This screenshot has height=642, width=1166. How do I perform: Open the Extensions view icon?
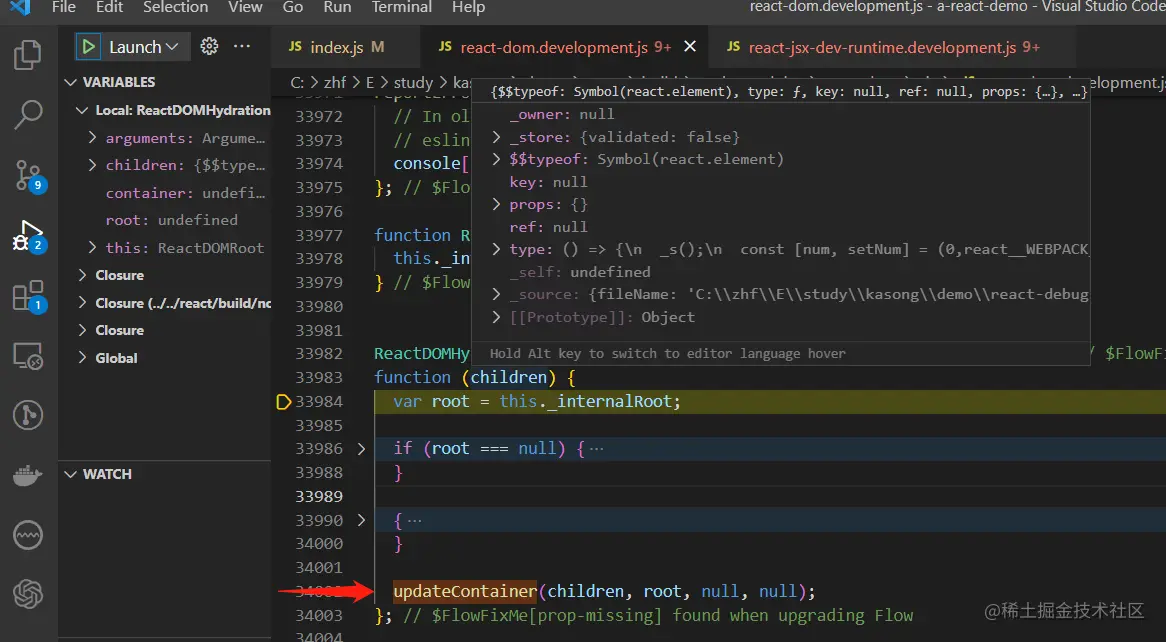29,297
